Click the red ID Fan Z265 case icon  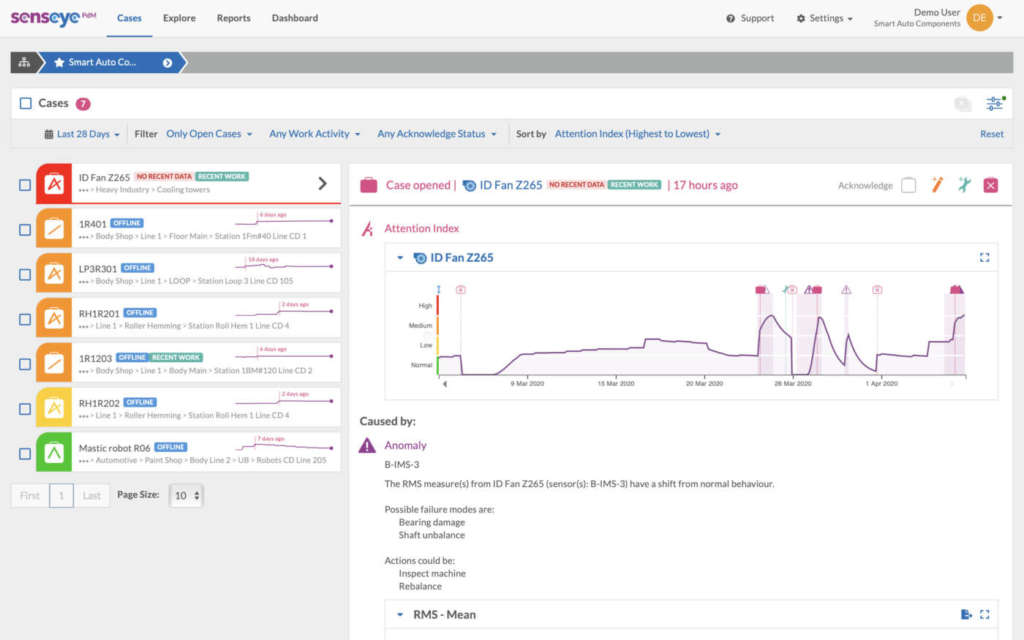[x=54, y=184]
